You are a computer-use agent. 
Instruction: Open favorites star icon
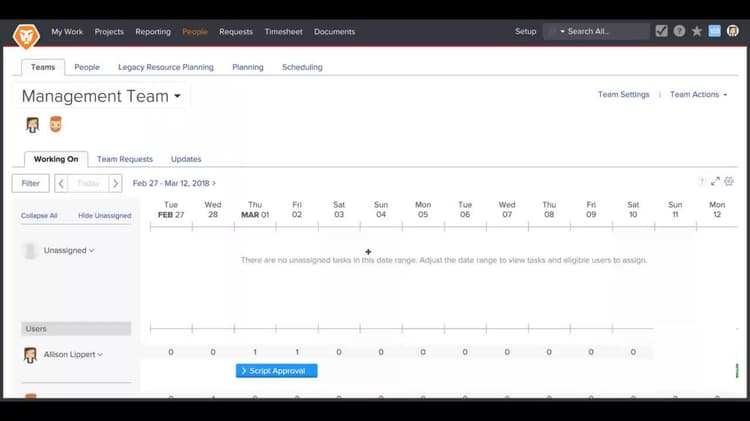point(697,31)
